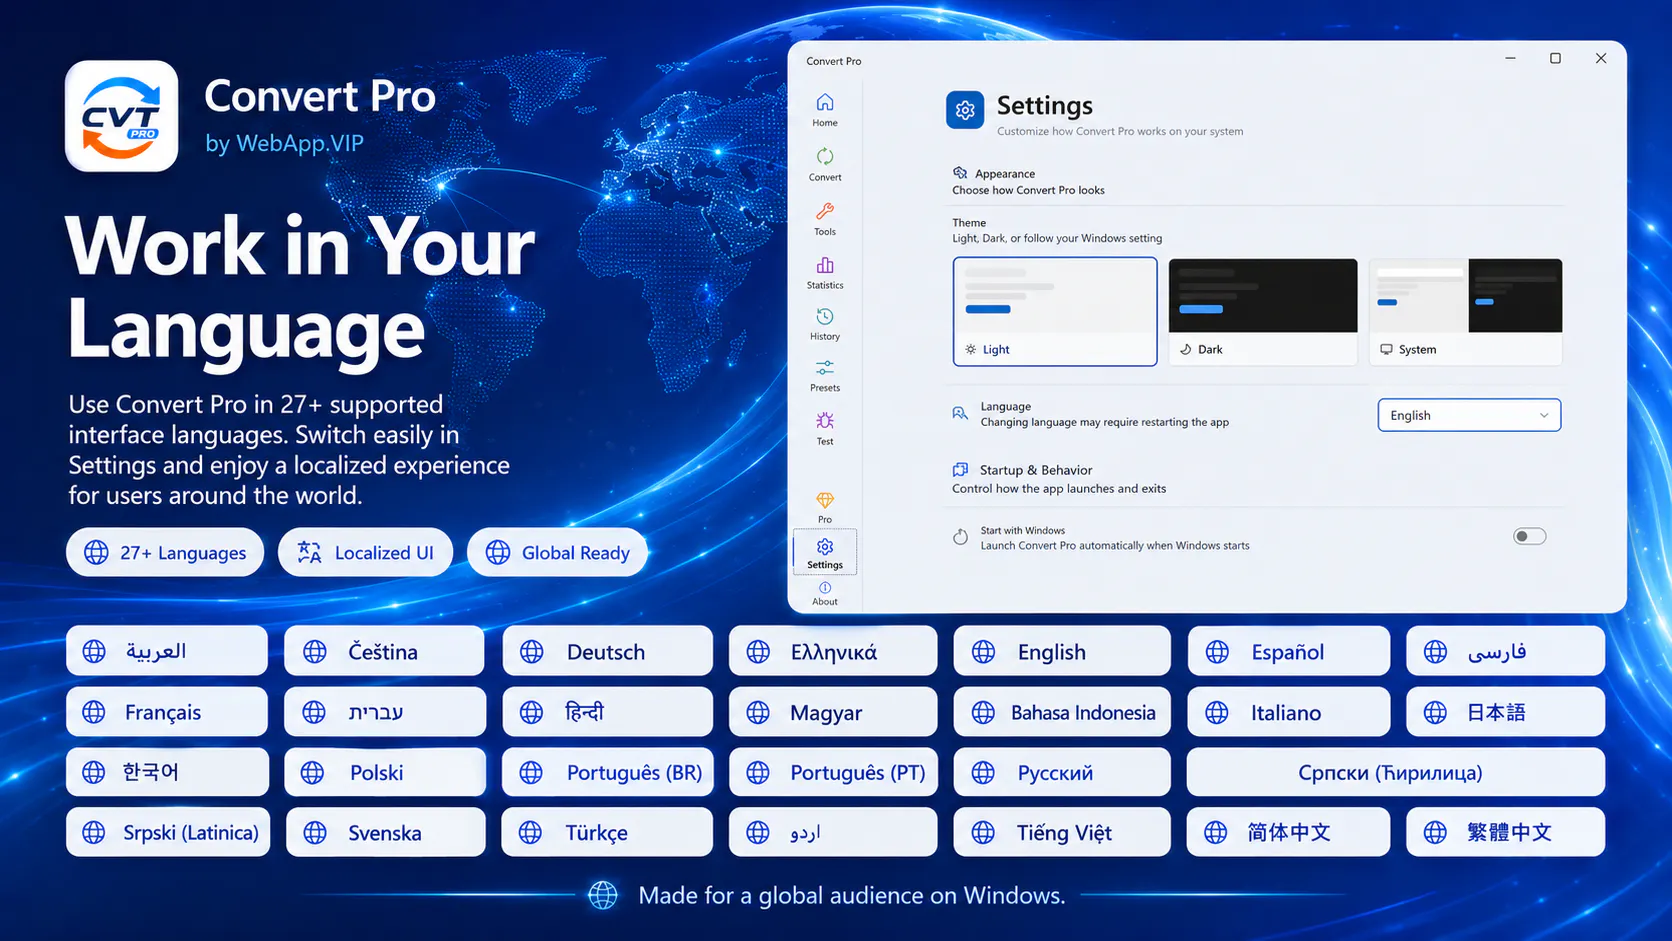Click the Startup & Behavior icon
This screenshot has width=1672, height=941.
(x=960, y=469)
